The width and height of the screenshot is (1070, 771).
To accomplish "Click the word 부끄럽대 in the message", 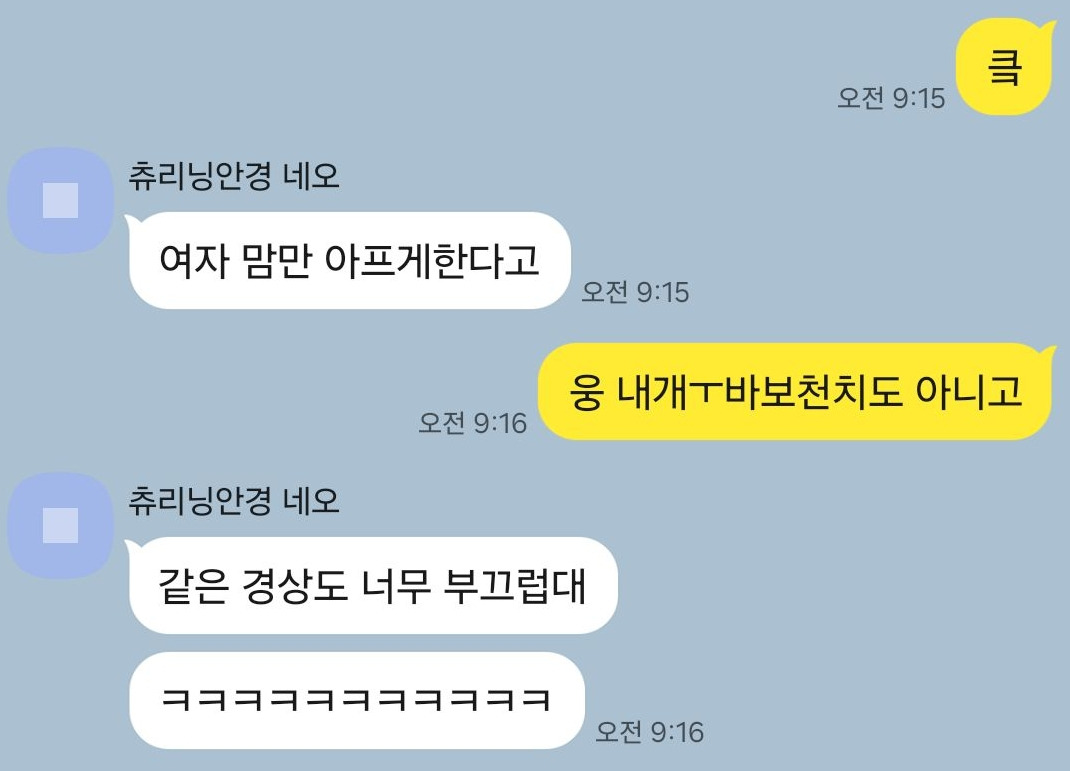I will 515,585.
